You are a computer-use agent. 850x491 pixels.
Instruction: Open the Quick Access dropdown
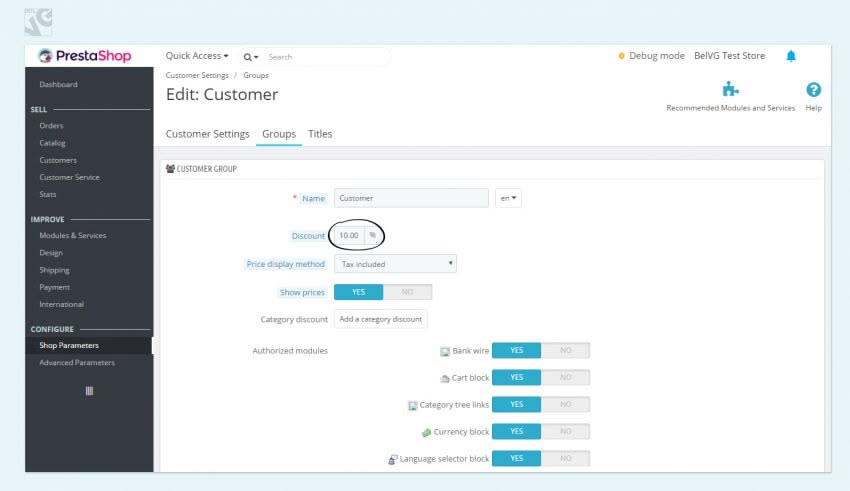click(197, 56)
